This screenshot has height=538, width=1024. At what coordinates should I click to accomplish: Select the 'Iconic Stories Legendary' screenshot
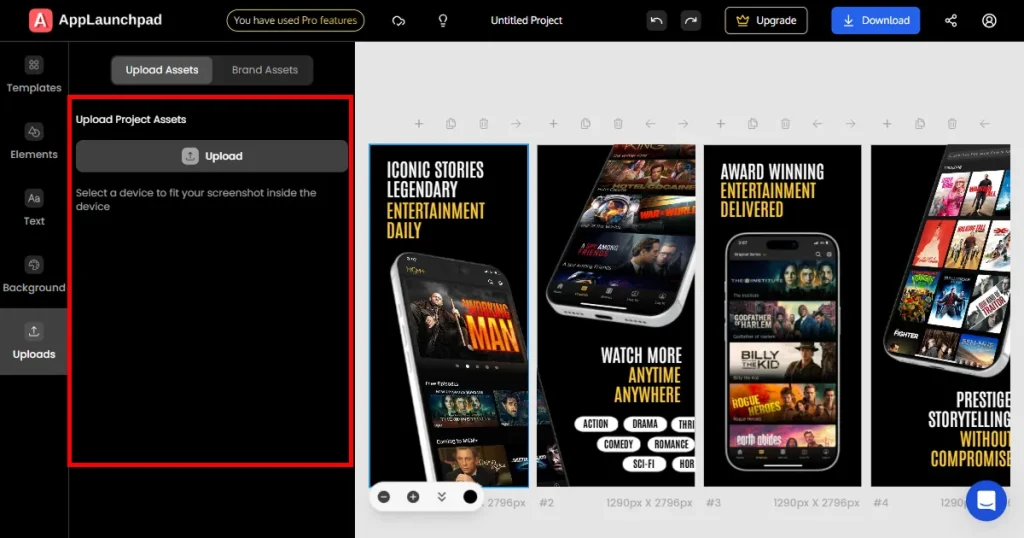tap(449, 315)
